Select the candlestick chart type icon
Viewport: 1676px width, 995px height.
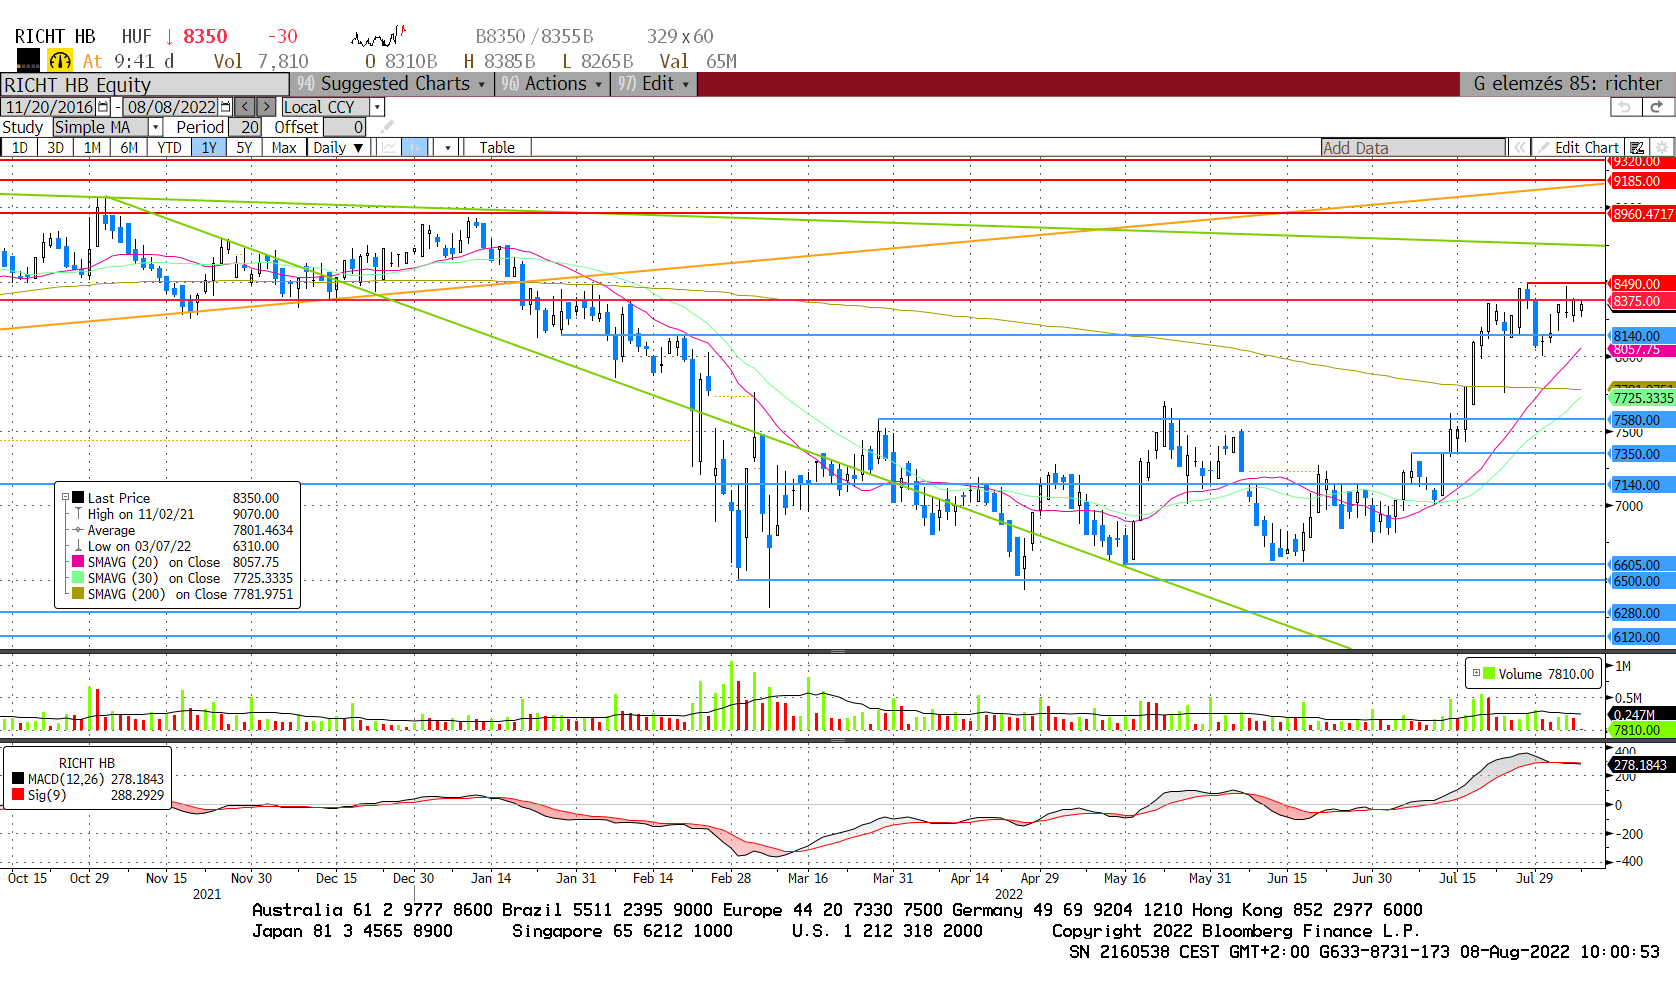coord(415,148)
